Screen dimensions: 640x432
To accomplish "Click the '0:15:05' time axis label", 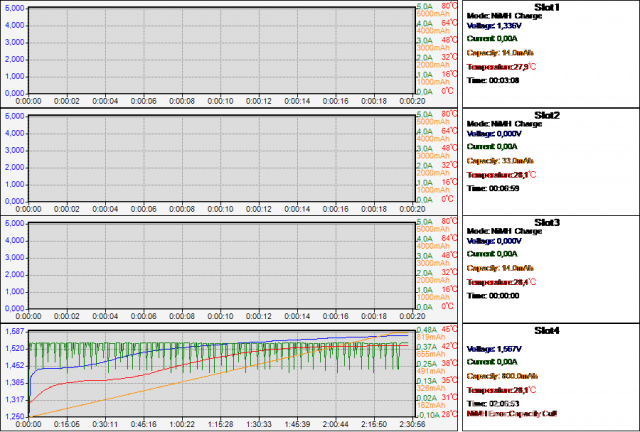I will 67,425.
